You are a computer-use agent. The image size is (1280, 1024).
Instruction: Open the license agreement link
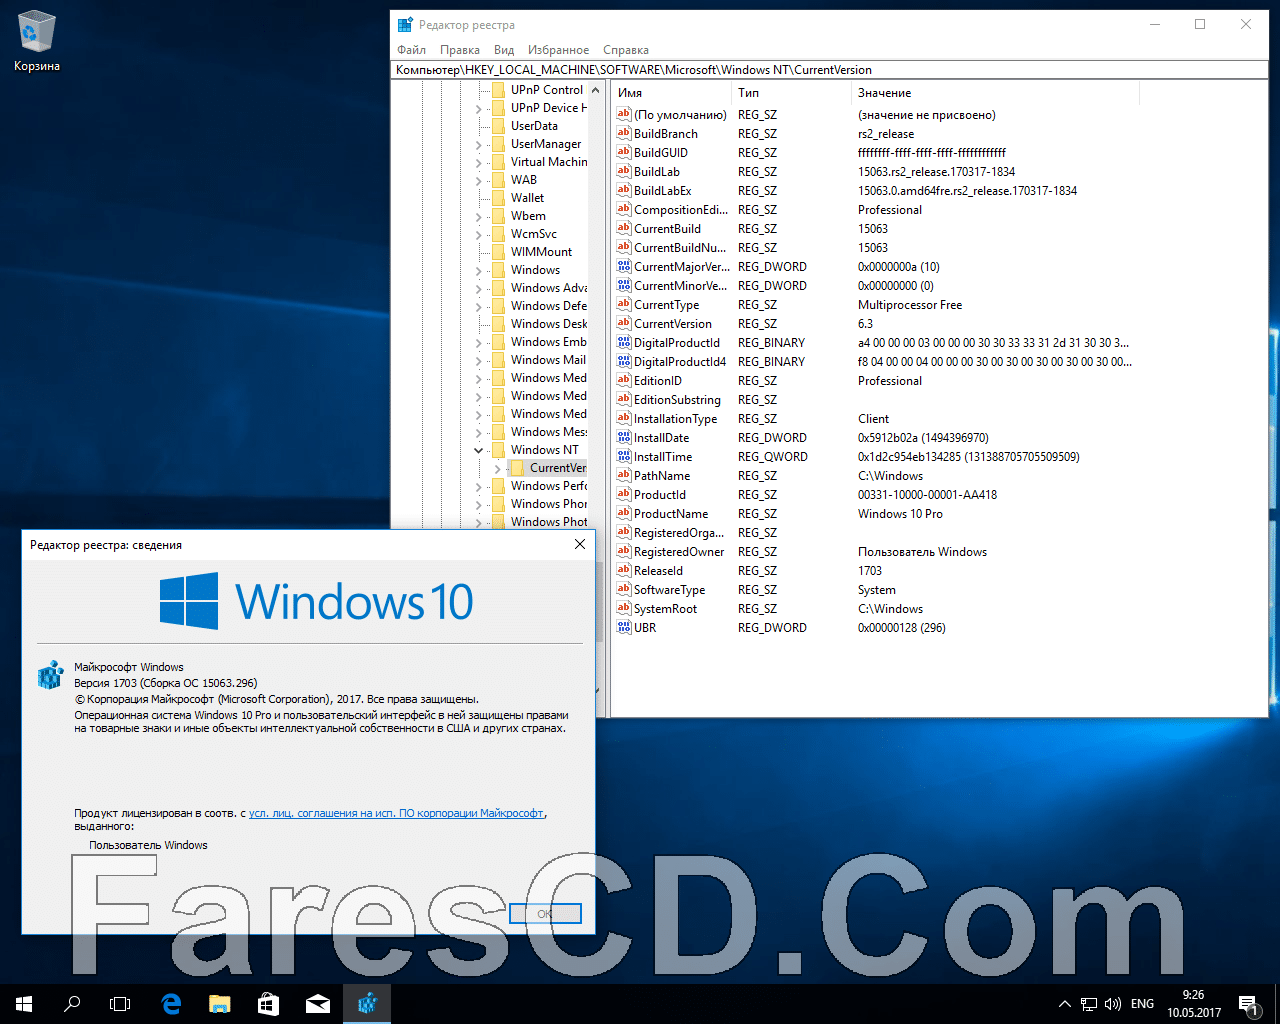tap(396, 813)
